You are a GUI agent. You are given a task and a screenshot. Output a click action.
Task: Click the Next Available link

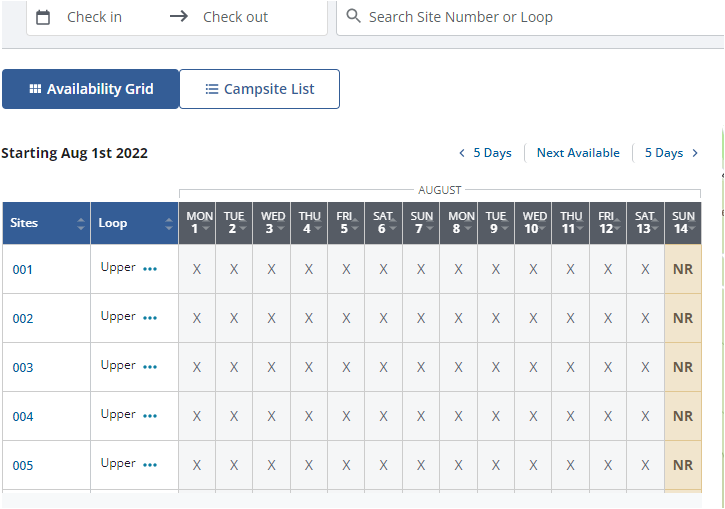tap(578, 153)
